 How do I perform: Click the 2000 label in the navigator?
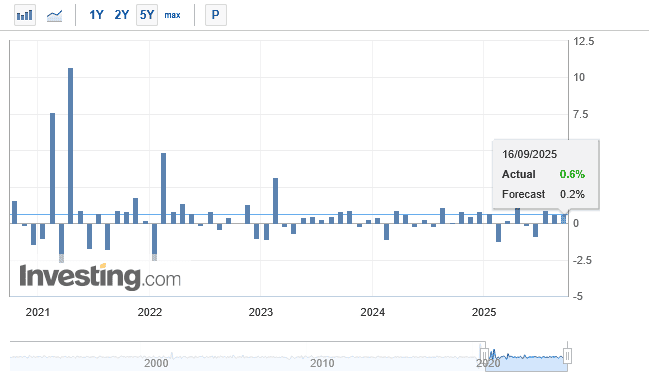click(156, 363)
